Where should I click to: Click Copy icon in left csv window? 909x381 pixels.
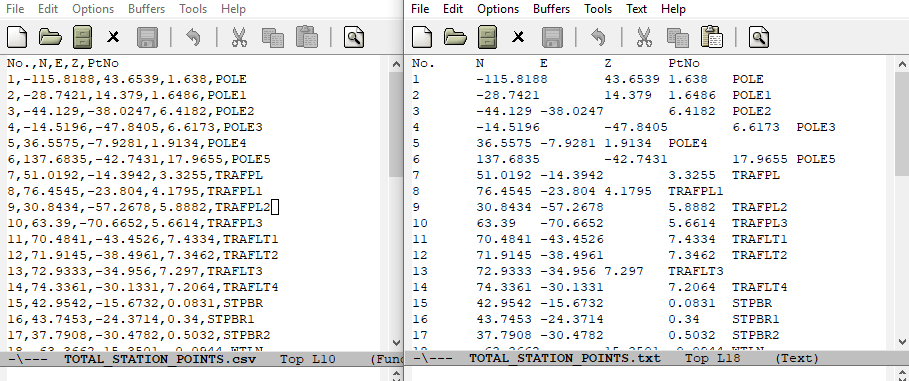[x=272, y=37]
